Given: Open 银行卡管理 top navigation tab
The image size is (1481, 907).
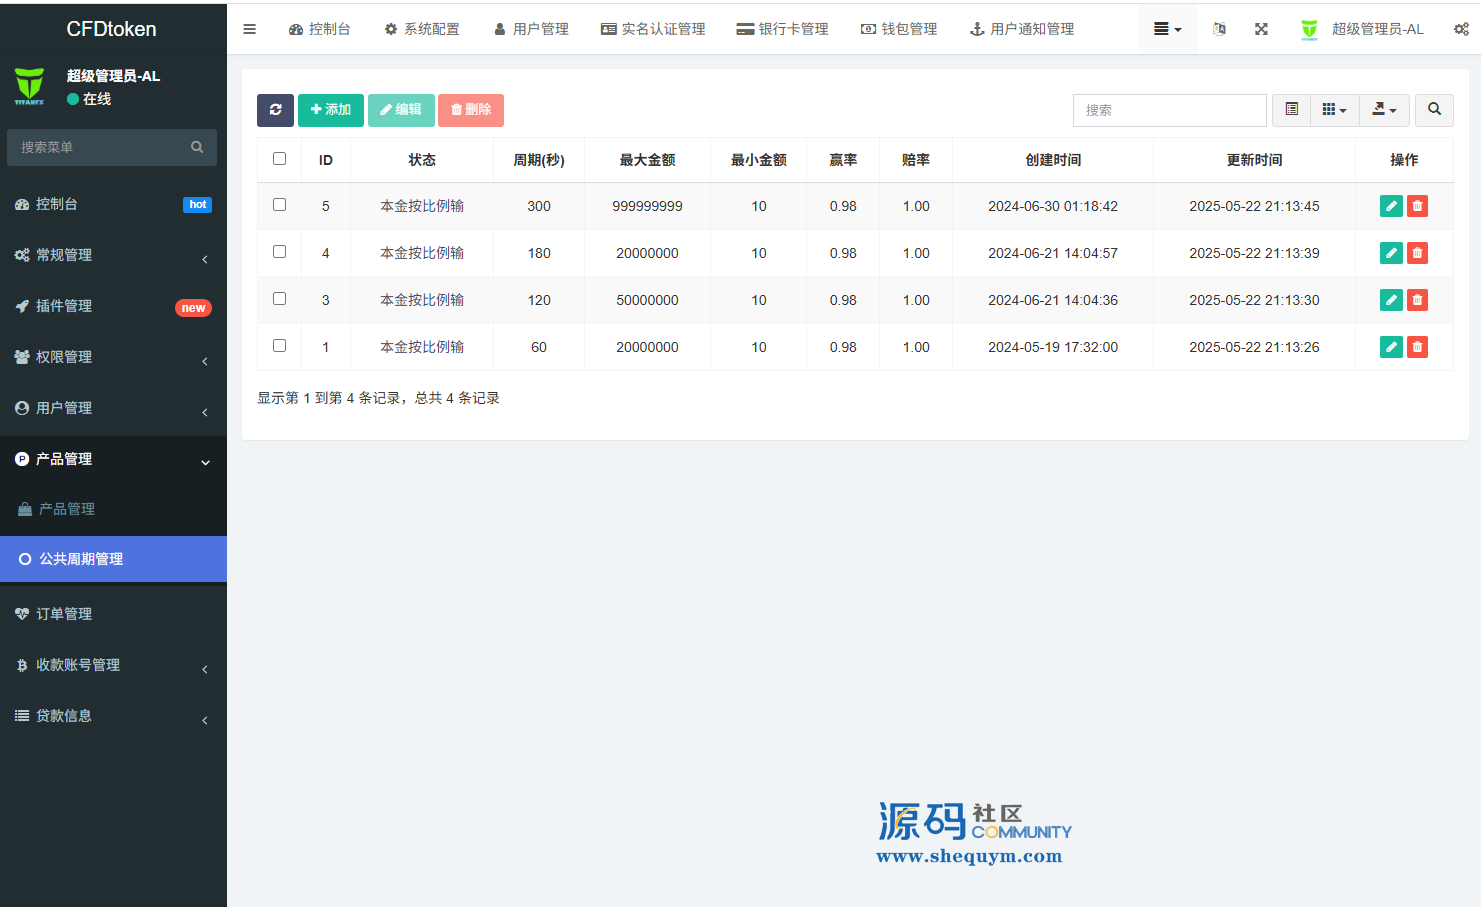Looking at the screenshot, I should pos(782,29).
